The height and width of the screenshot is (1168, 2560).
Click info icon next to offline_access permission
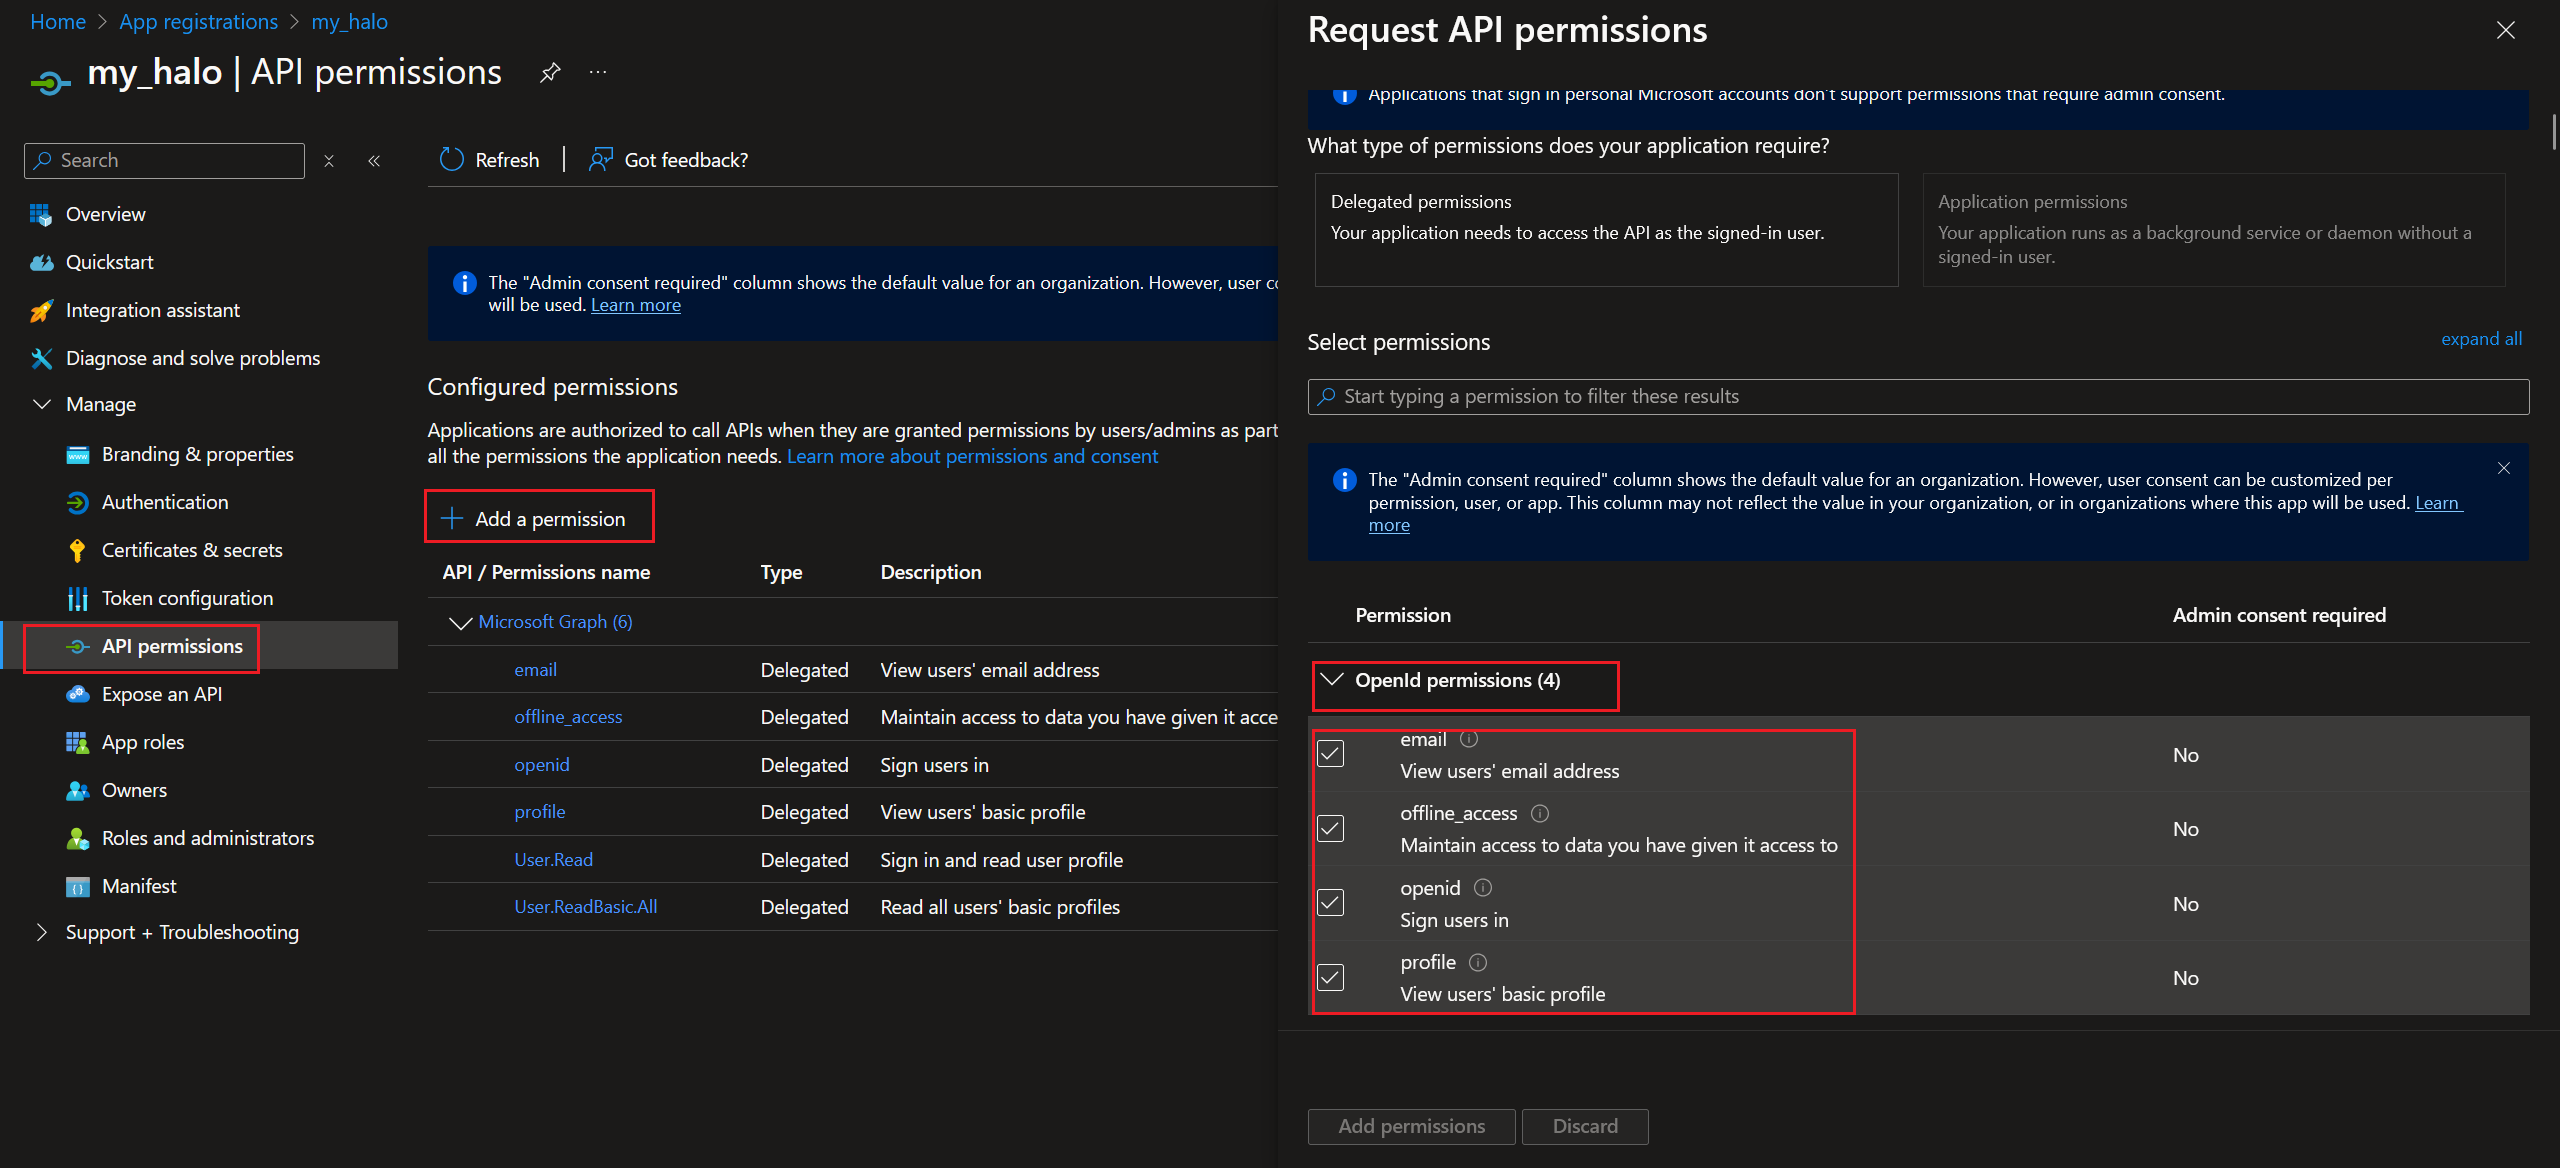pyautogui.click(x=1540, y=813)
